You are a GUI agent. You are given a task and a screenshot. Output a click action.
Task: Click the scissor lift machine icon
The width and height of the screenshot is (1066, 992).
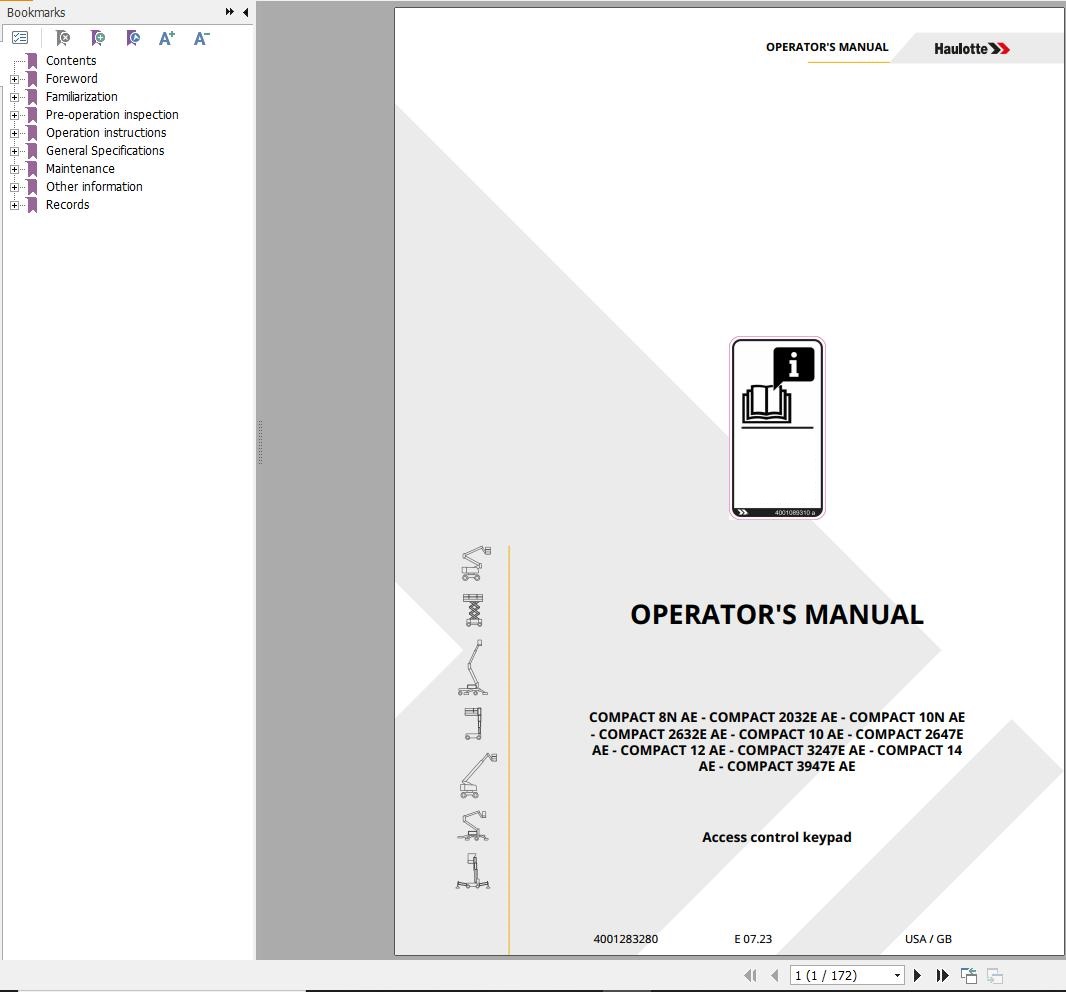pos(473,610)
